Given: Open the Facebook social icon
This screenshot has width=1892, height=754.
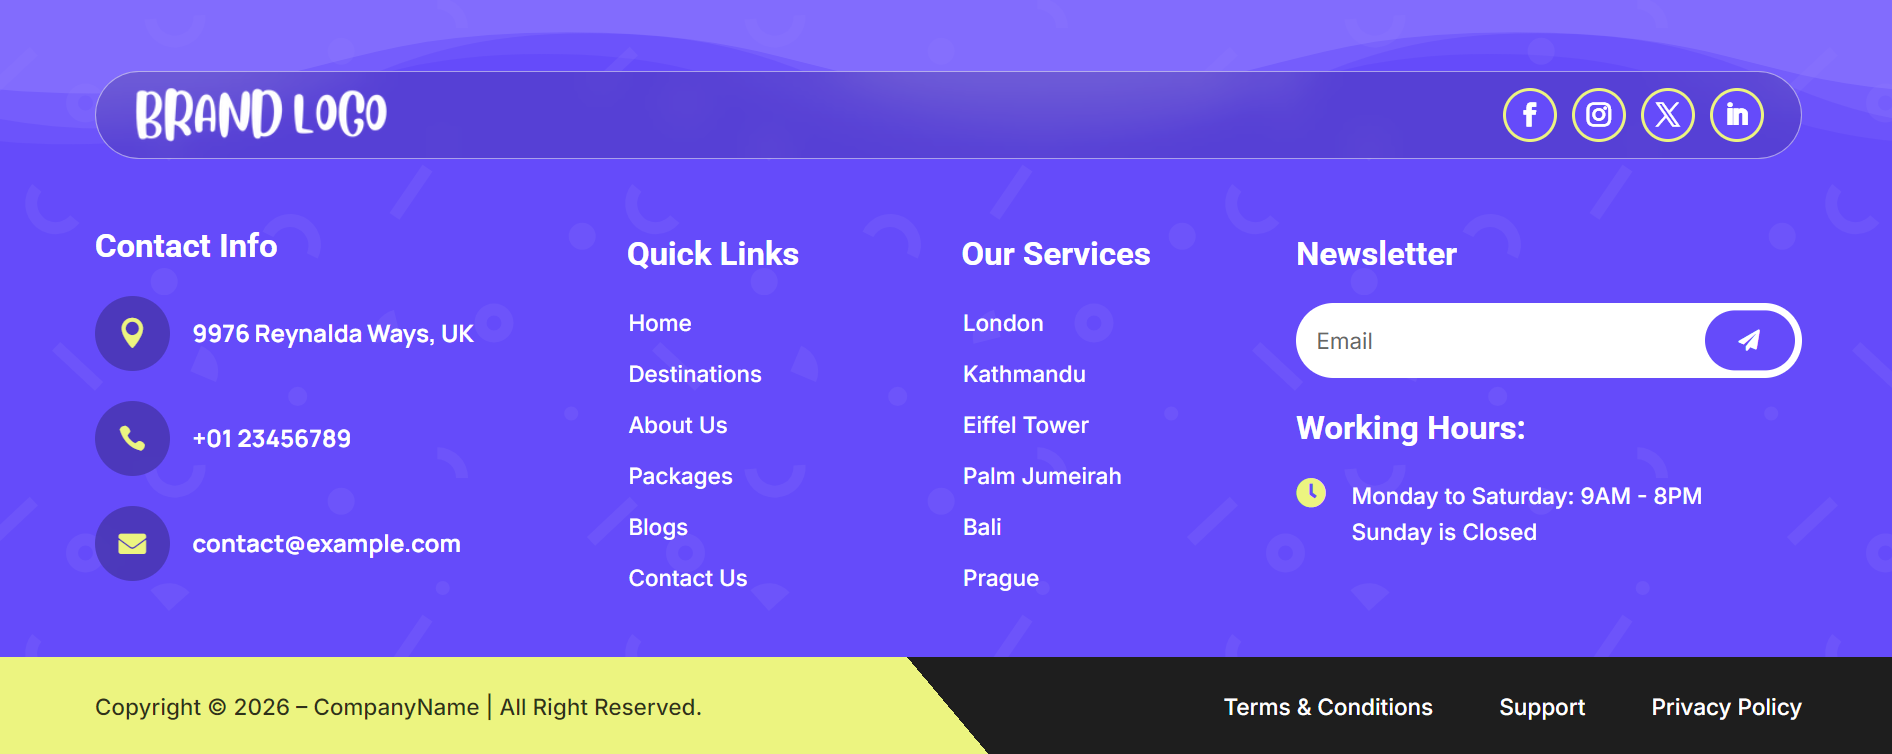Looking at the screenshot, I should click(1529, 115).
